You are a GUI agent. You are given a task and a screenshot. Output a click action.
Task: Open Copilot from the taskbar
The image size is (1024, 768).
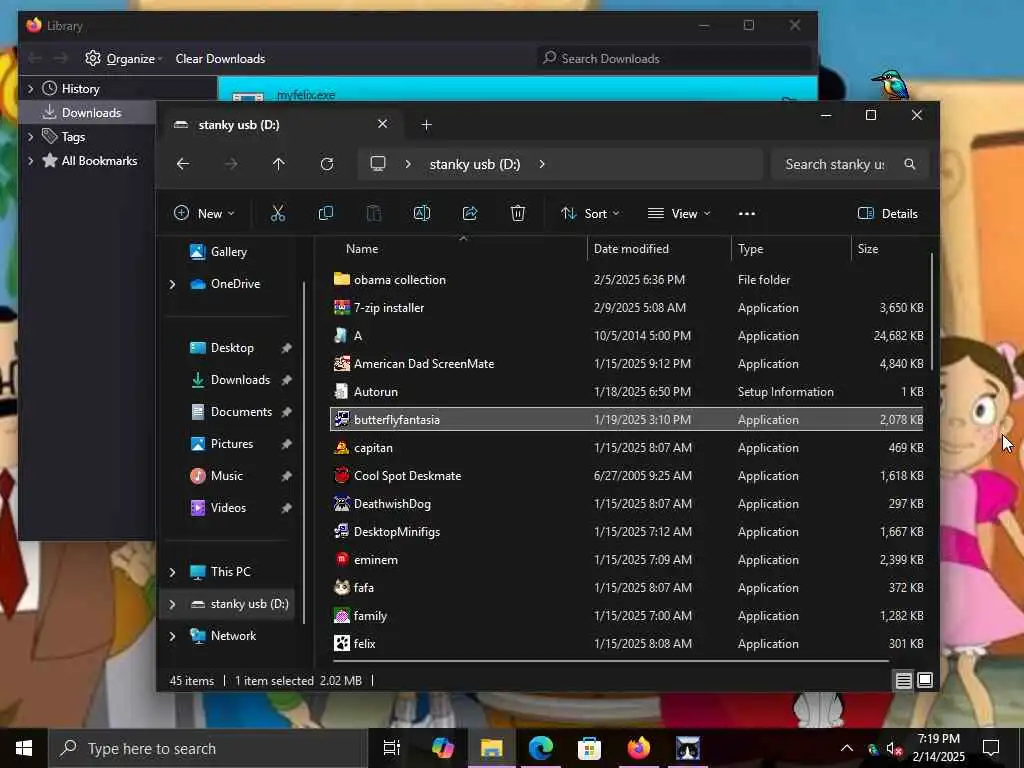click(x=443, y=748)
